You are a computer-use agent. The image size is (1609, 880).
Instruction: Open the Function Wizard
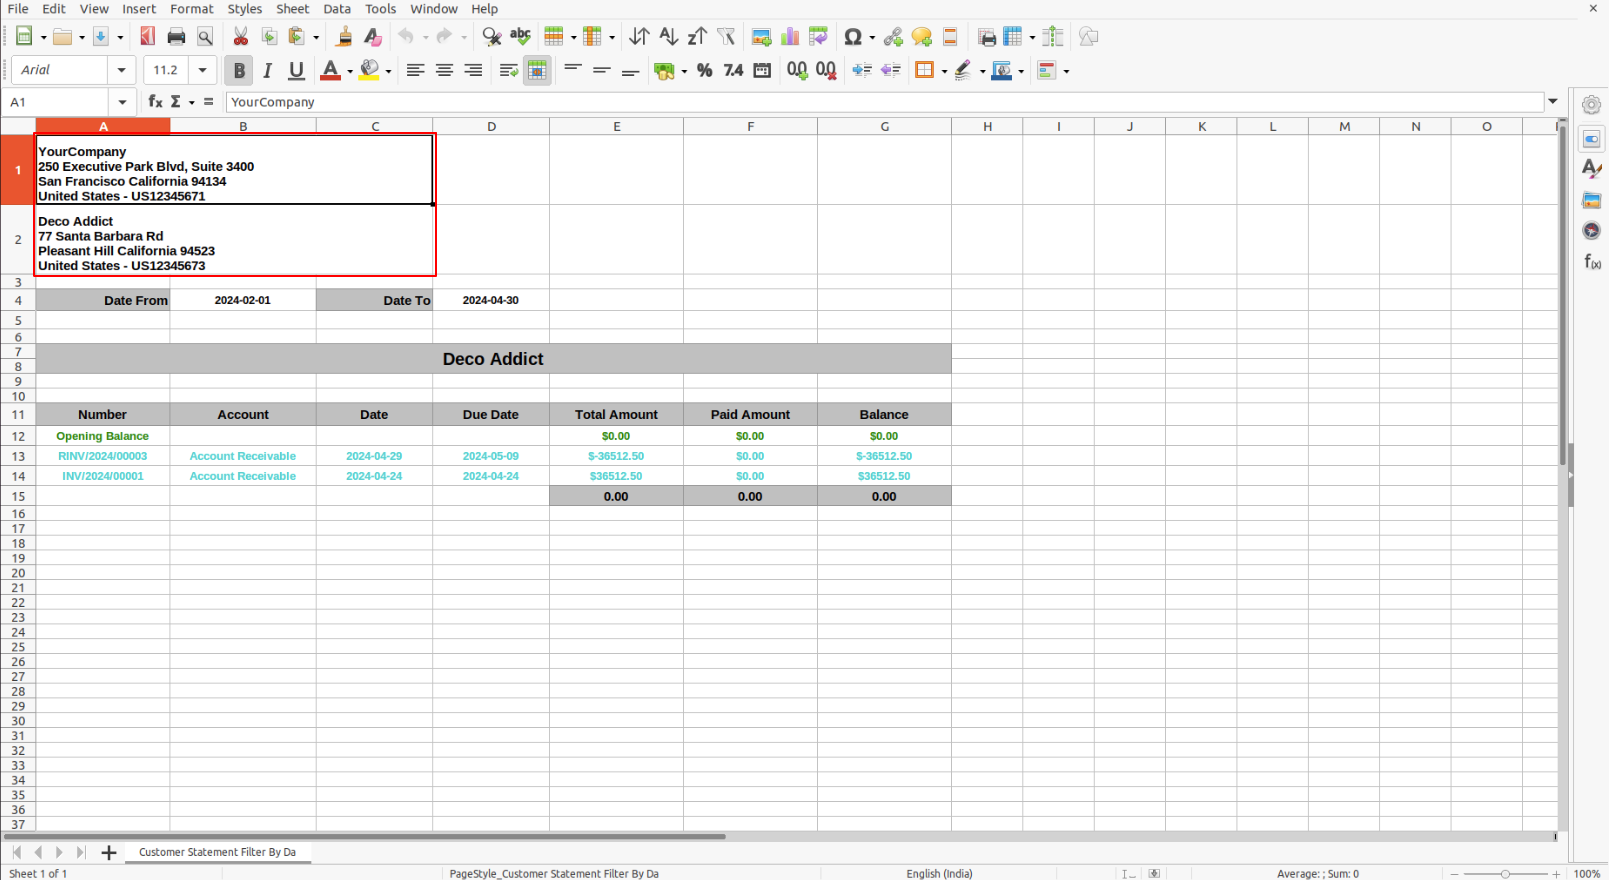(155, 101)
